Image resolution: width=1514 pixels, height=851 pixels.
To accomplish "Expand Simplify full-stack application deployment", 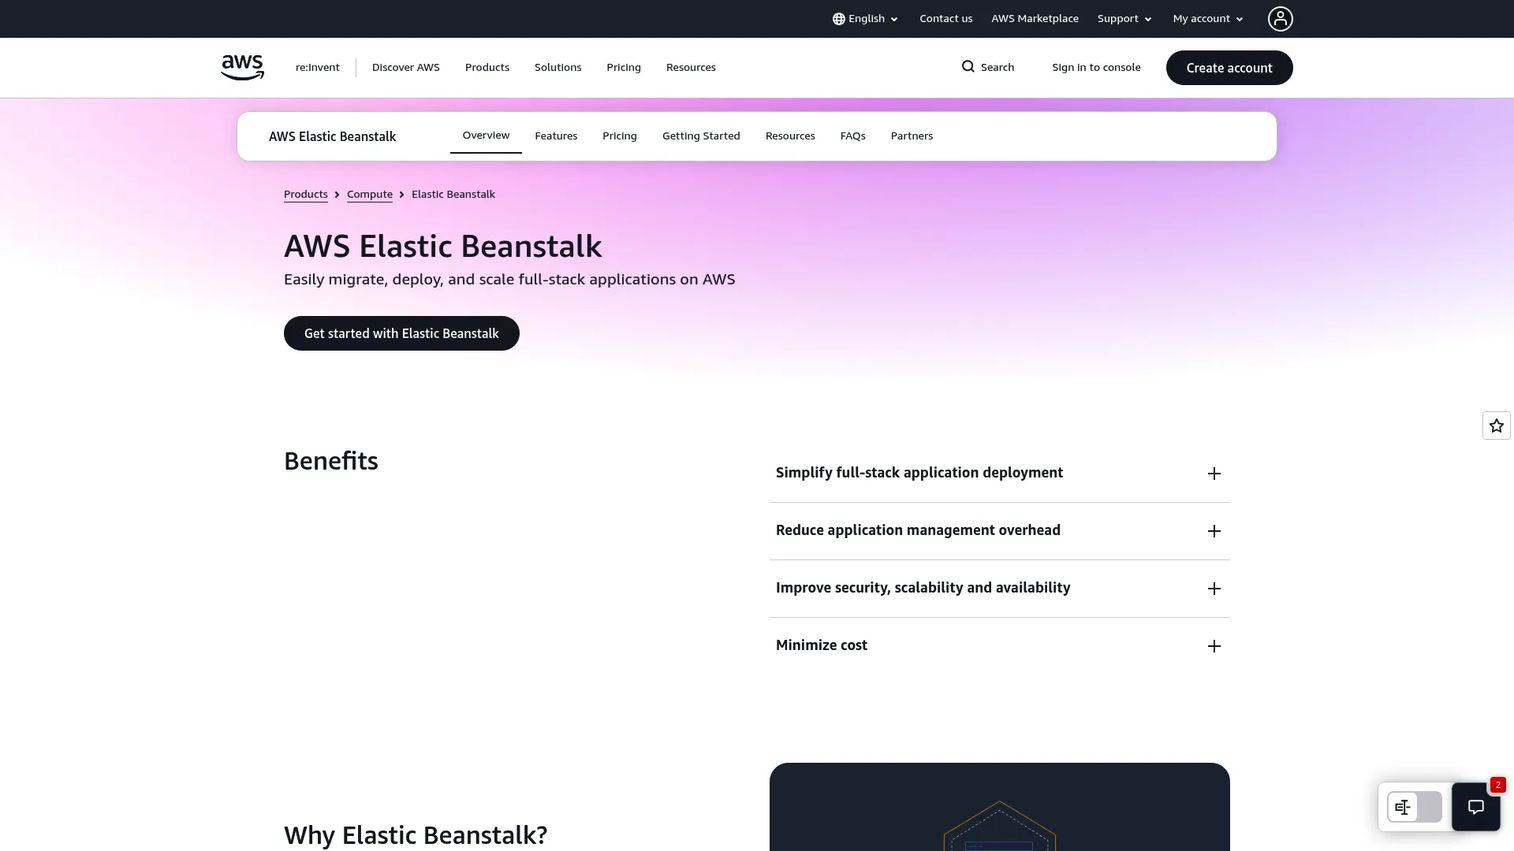I will click(999, 473).
